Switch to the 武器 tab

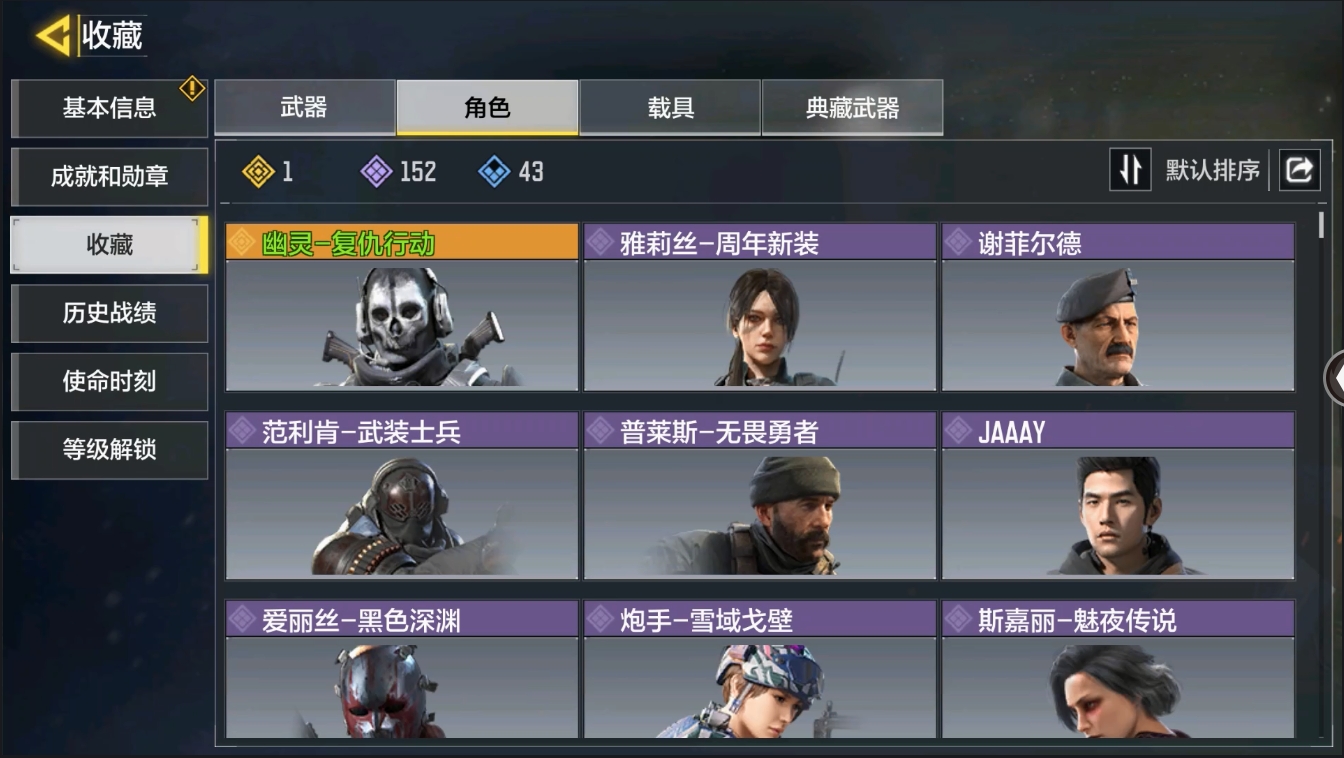click(x=304, y=107)
